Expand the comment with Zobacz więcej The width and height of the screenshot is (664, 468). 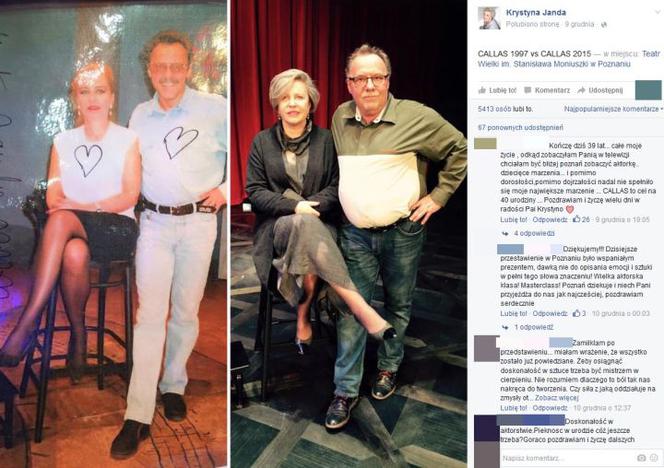coord(556,398)
